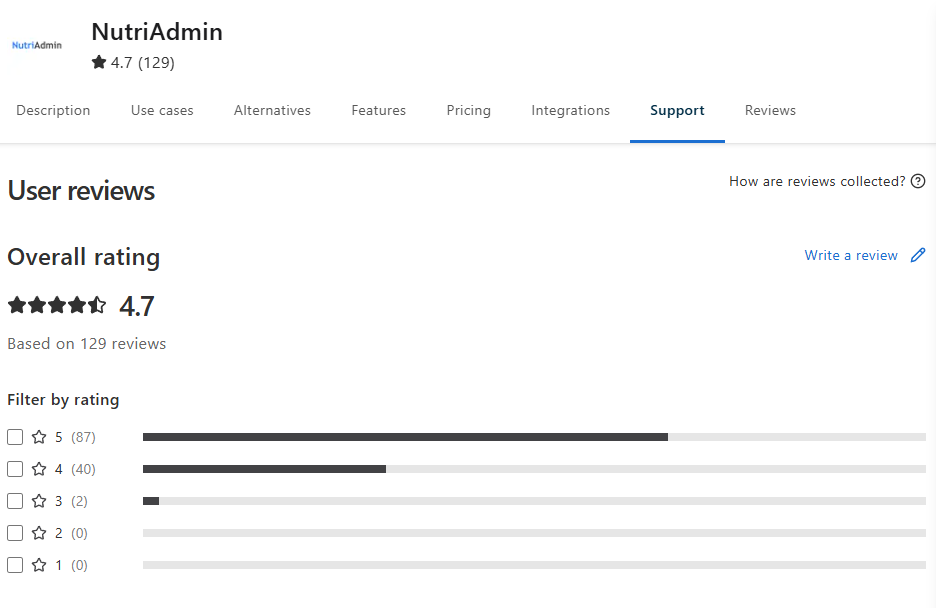Click the star icon in the 3 rating row
This screenshot has width=936, height=608.
[39, 501]
